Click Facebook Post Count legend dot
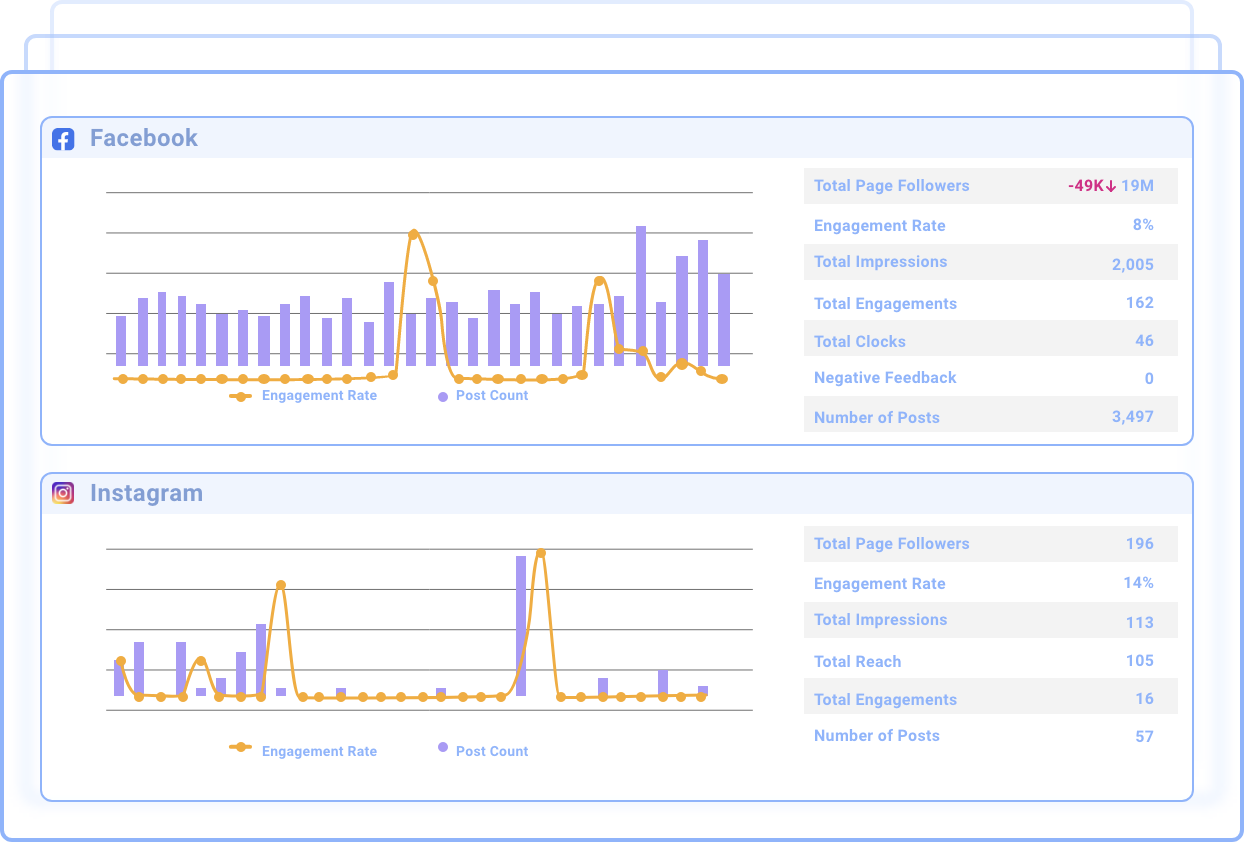This screenshot has height=842, width=1244. click(x=443, y=396)
